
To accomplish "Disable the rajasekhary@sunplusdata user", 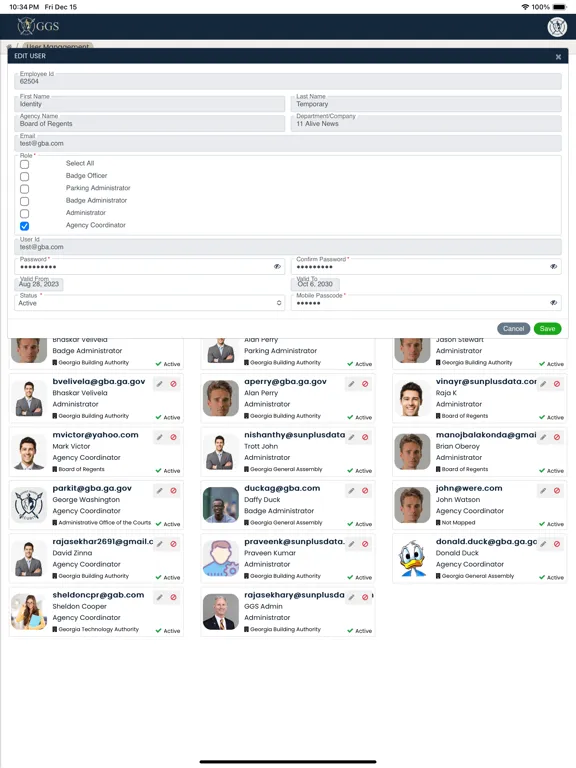I will [x=365, y=597].
